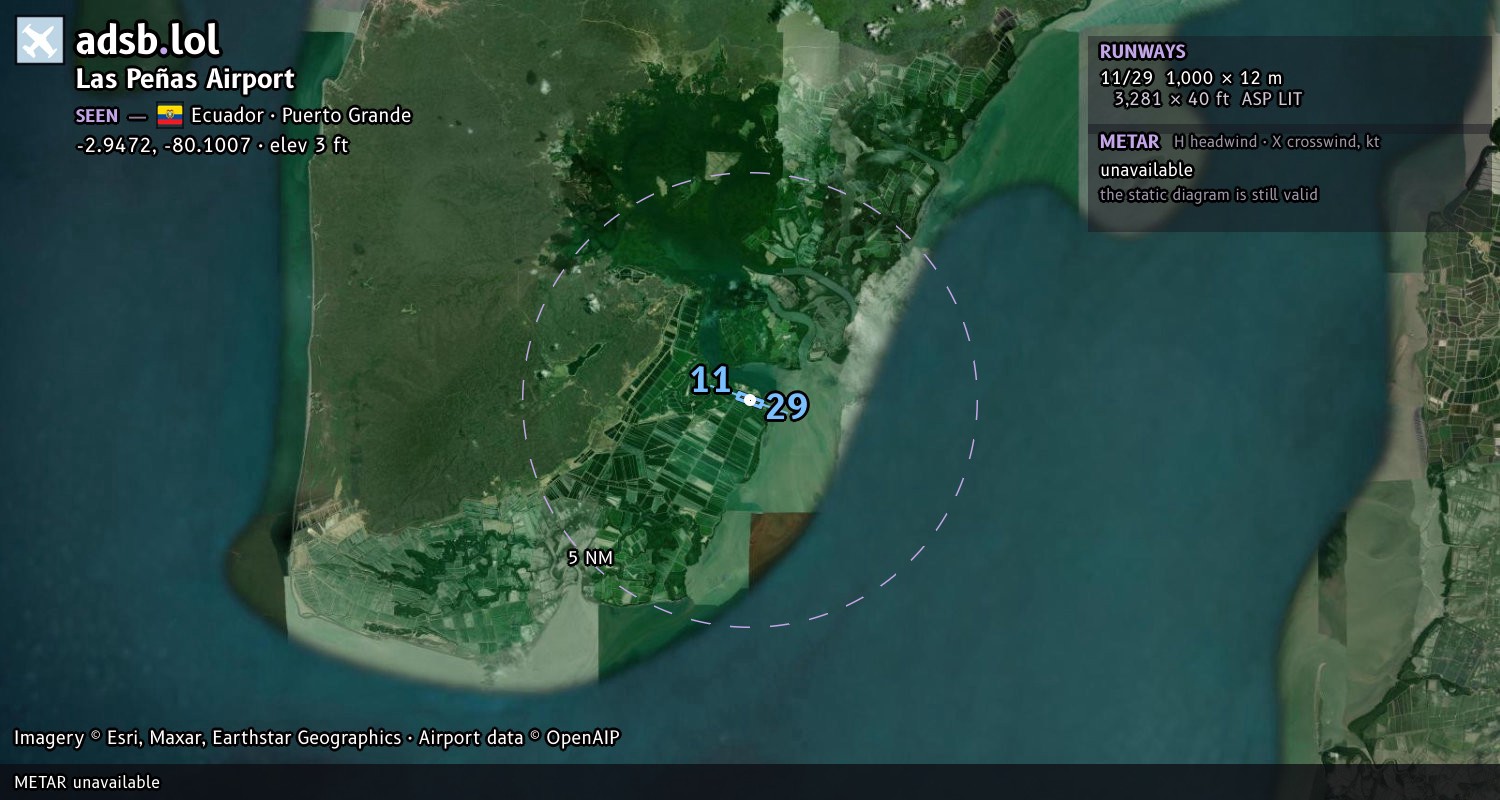Click the 3,281 × 40 ft ASP LIT line
The height and width of the screenshot is (800, 1500).
(1208, 99)
